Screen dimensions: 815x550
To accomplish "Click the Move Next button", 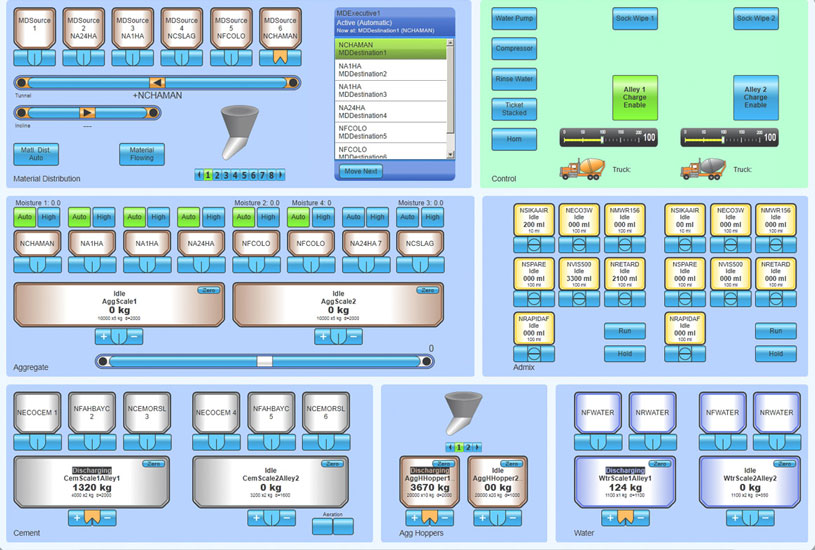I will point(361,171).
